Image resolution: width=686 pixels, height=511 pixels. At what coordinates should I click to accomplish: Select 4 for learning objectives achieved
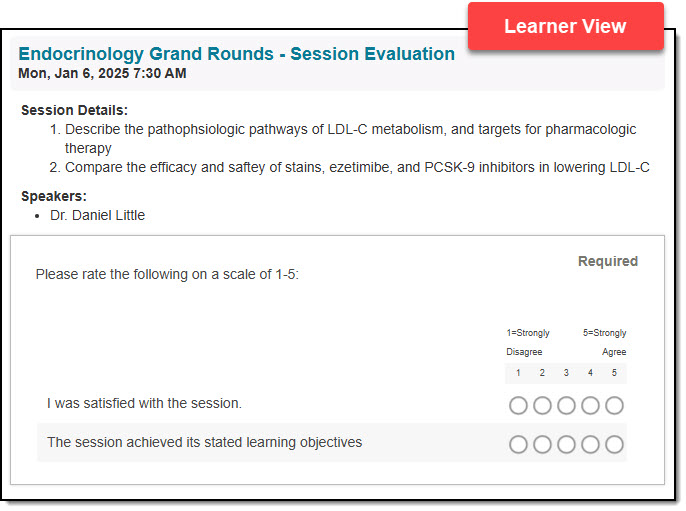pyautogui.click(x=590, y=444)
